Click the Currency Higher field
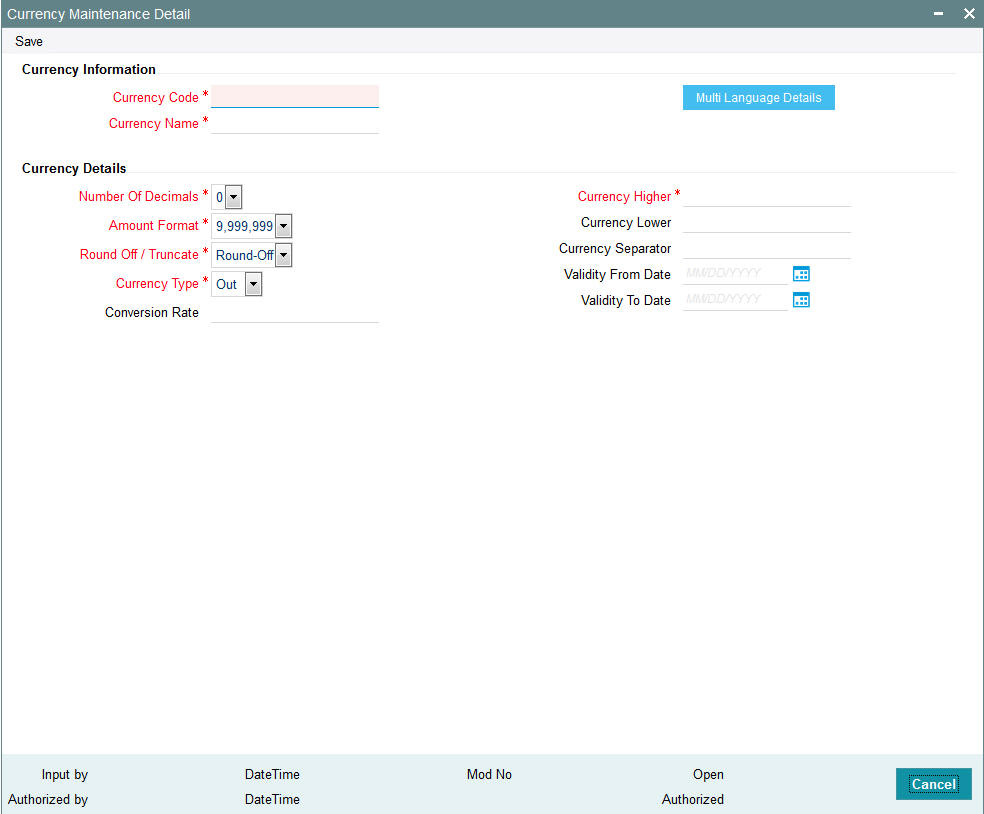Image resolution: width=984 pixels, height=814 pixels. [767, 196]
